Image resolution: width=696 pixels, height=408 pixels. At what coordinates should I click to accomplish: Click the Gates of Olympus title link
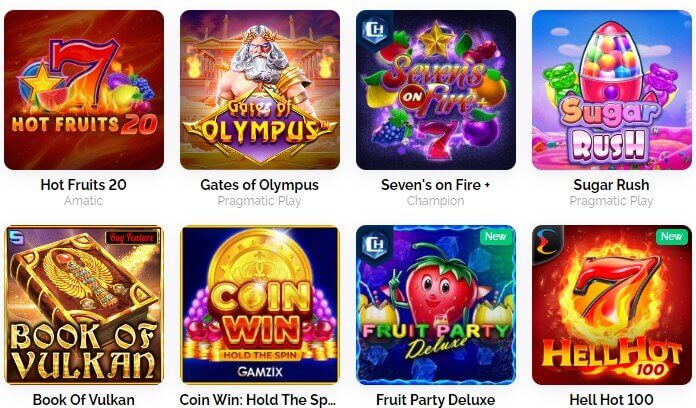tap(260, 185)
